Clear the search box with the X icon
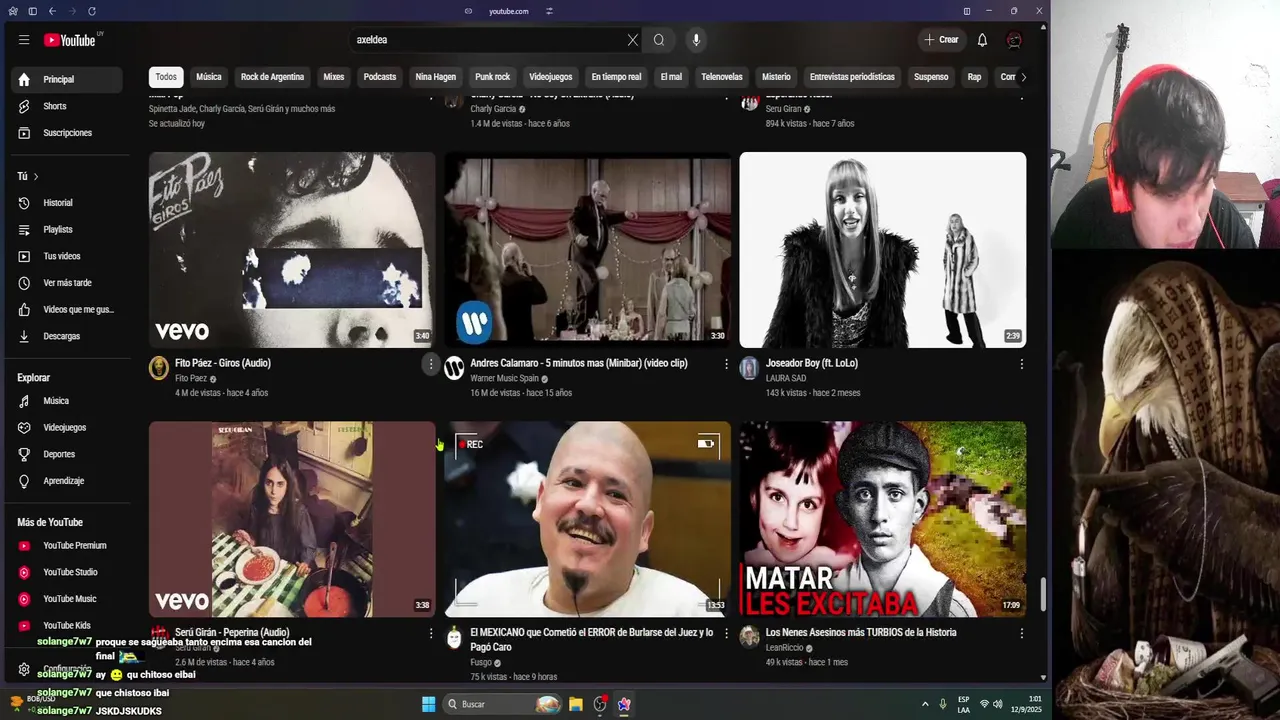 [x=632, y=40]
